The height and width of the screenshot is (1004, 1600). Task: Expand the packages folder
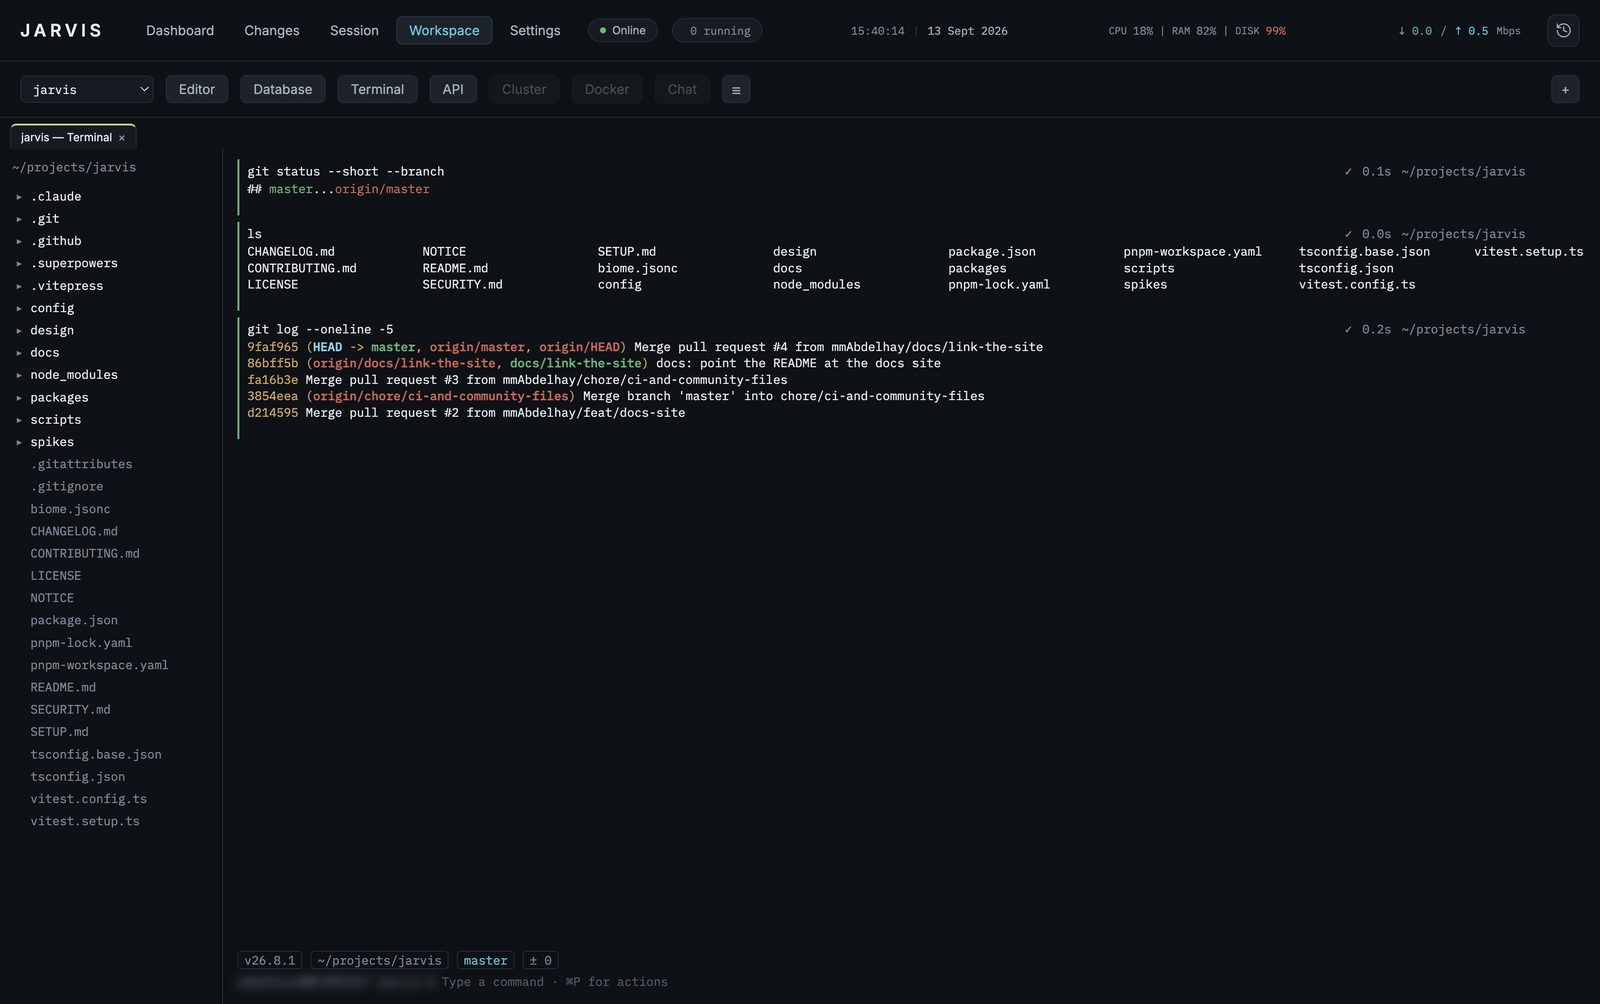click(x=19, y=398)
